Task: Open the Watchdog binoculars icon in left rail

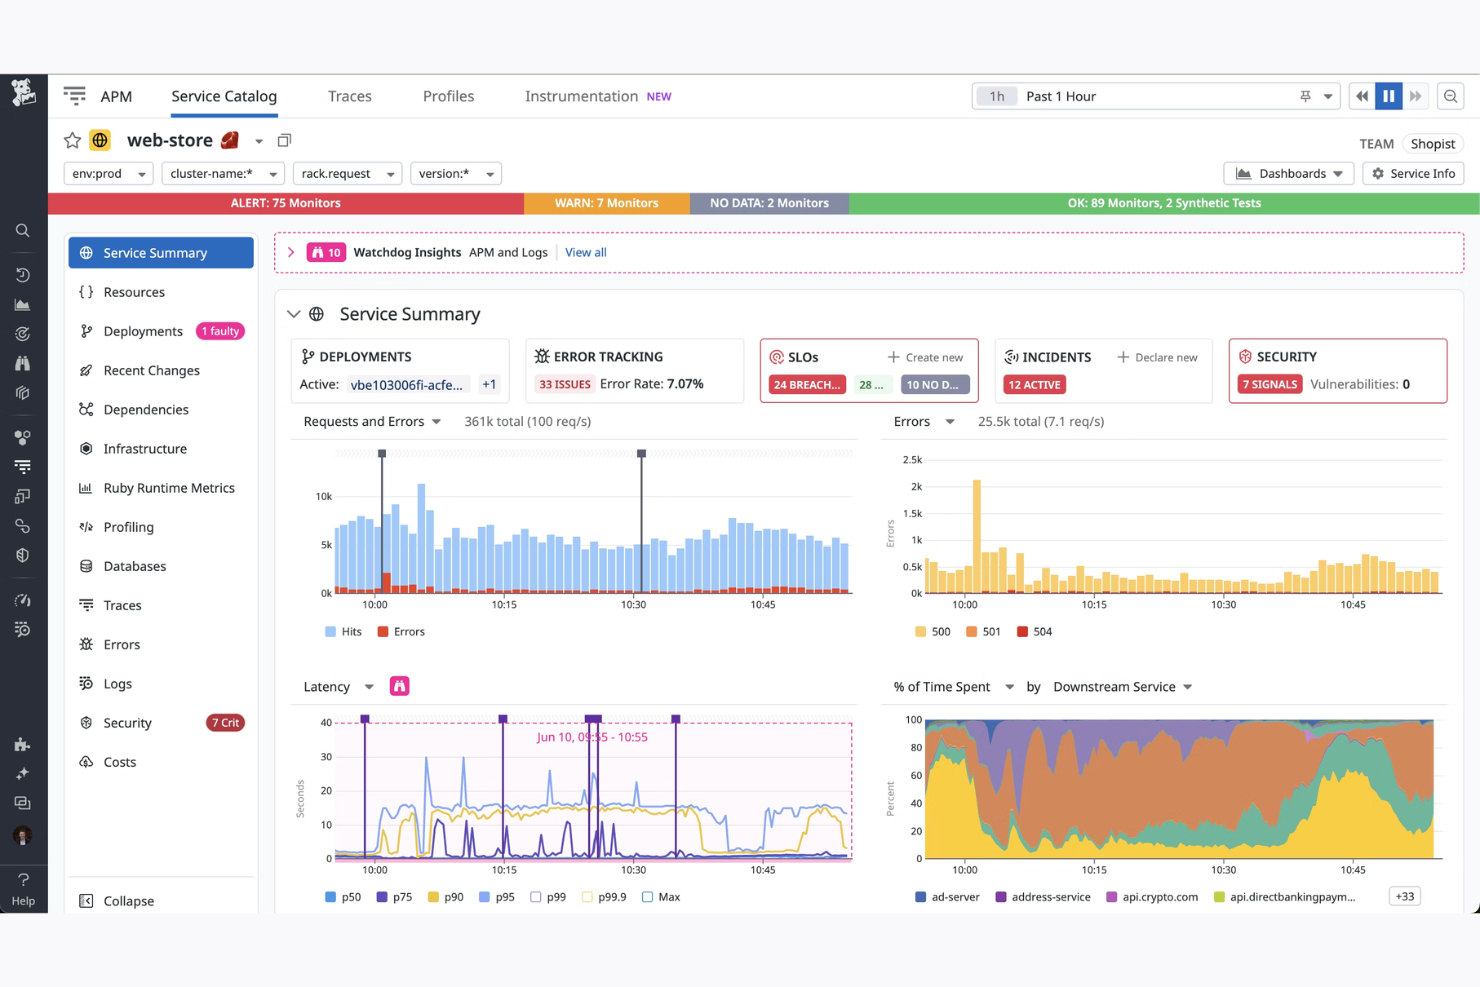Action: 23,363
